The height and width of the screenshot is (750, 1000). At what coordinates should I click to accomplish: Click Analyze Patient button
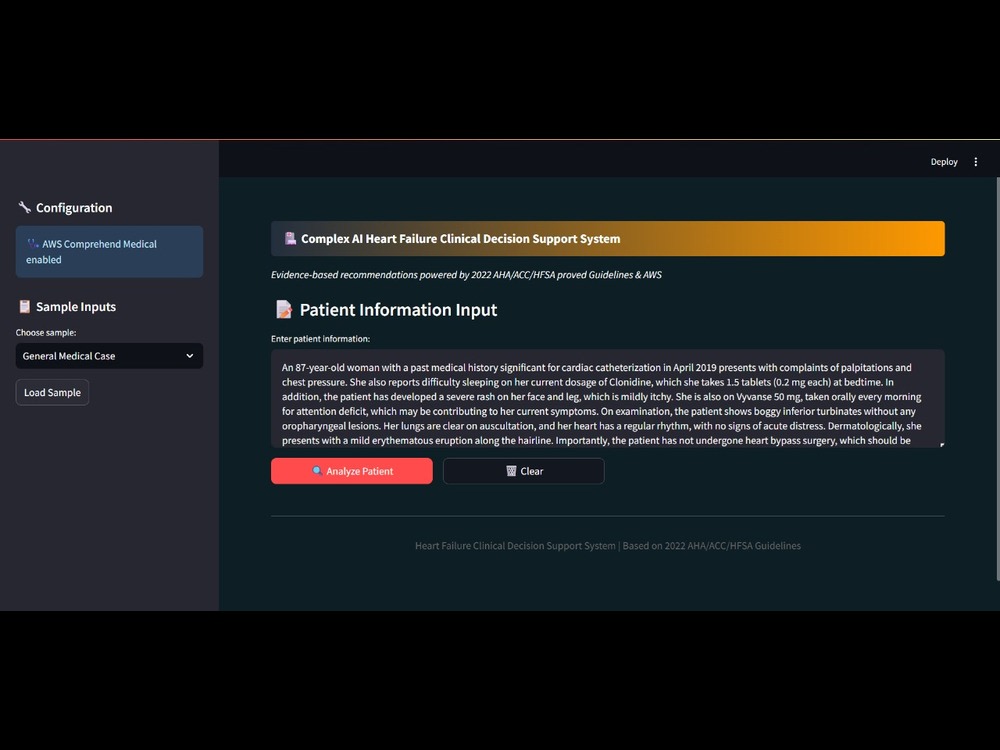click(x=351, y=471)
